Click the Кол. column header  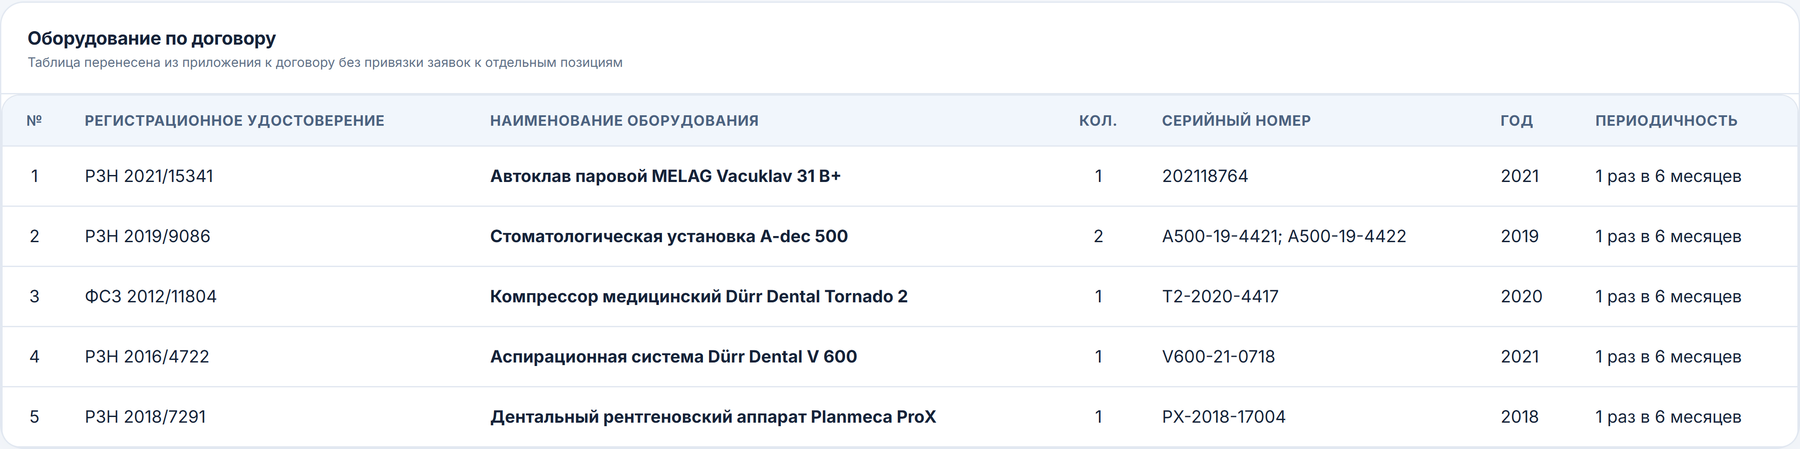(1098, 121)
